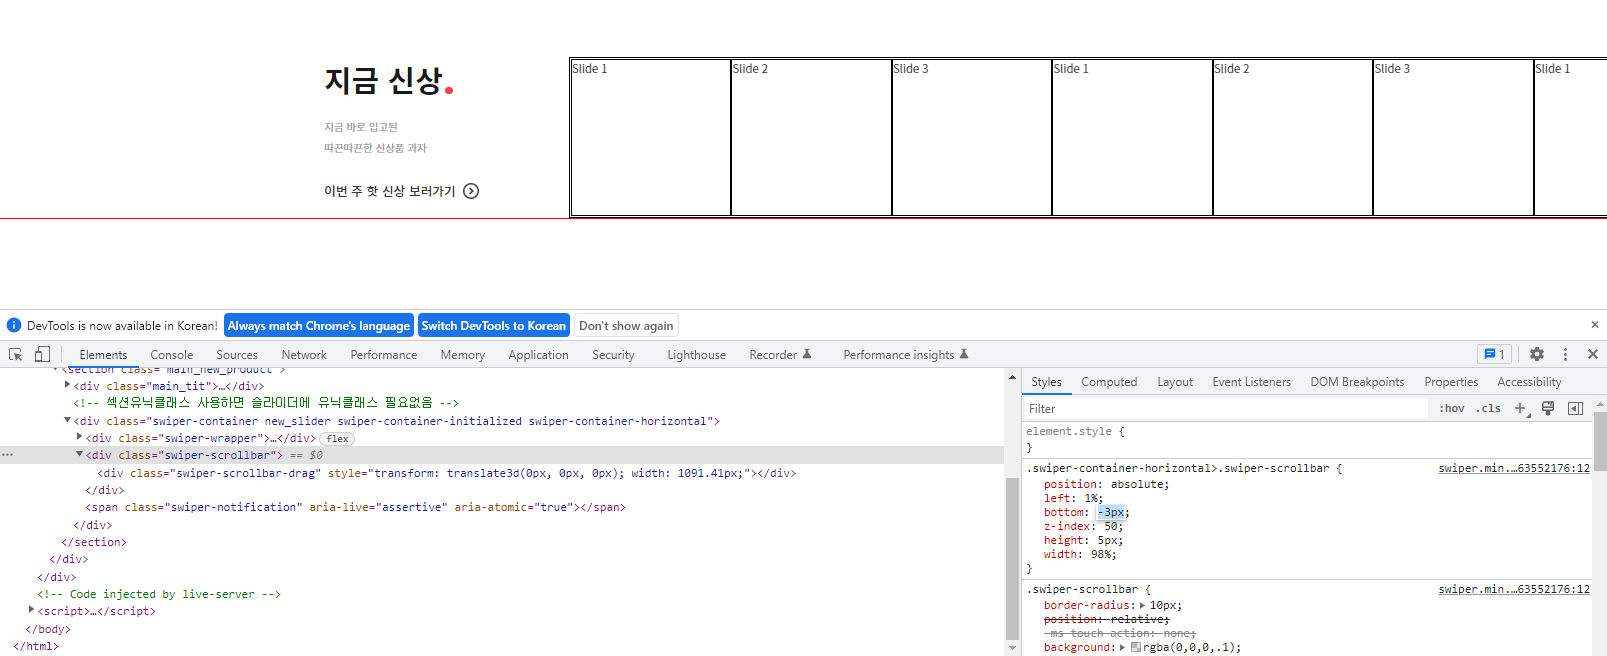
Task: Click Always match Chrome's language button
Action: [319, 325]
